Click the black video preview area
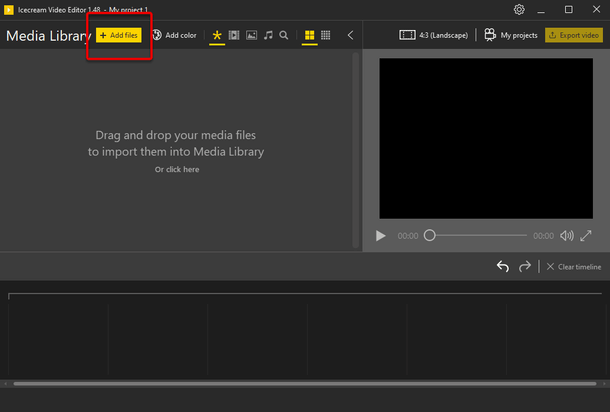This screenshot has height=412, width=610. coord(486,139)
